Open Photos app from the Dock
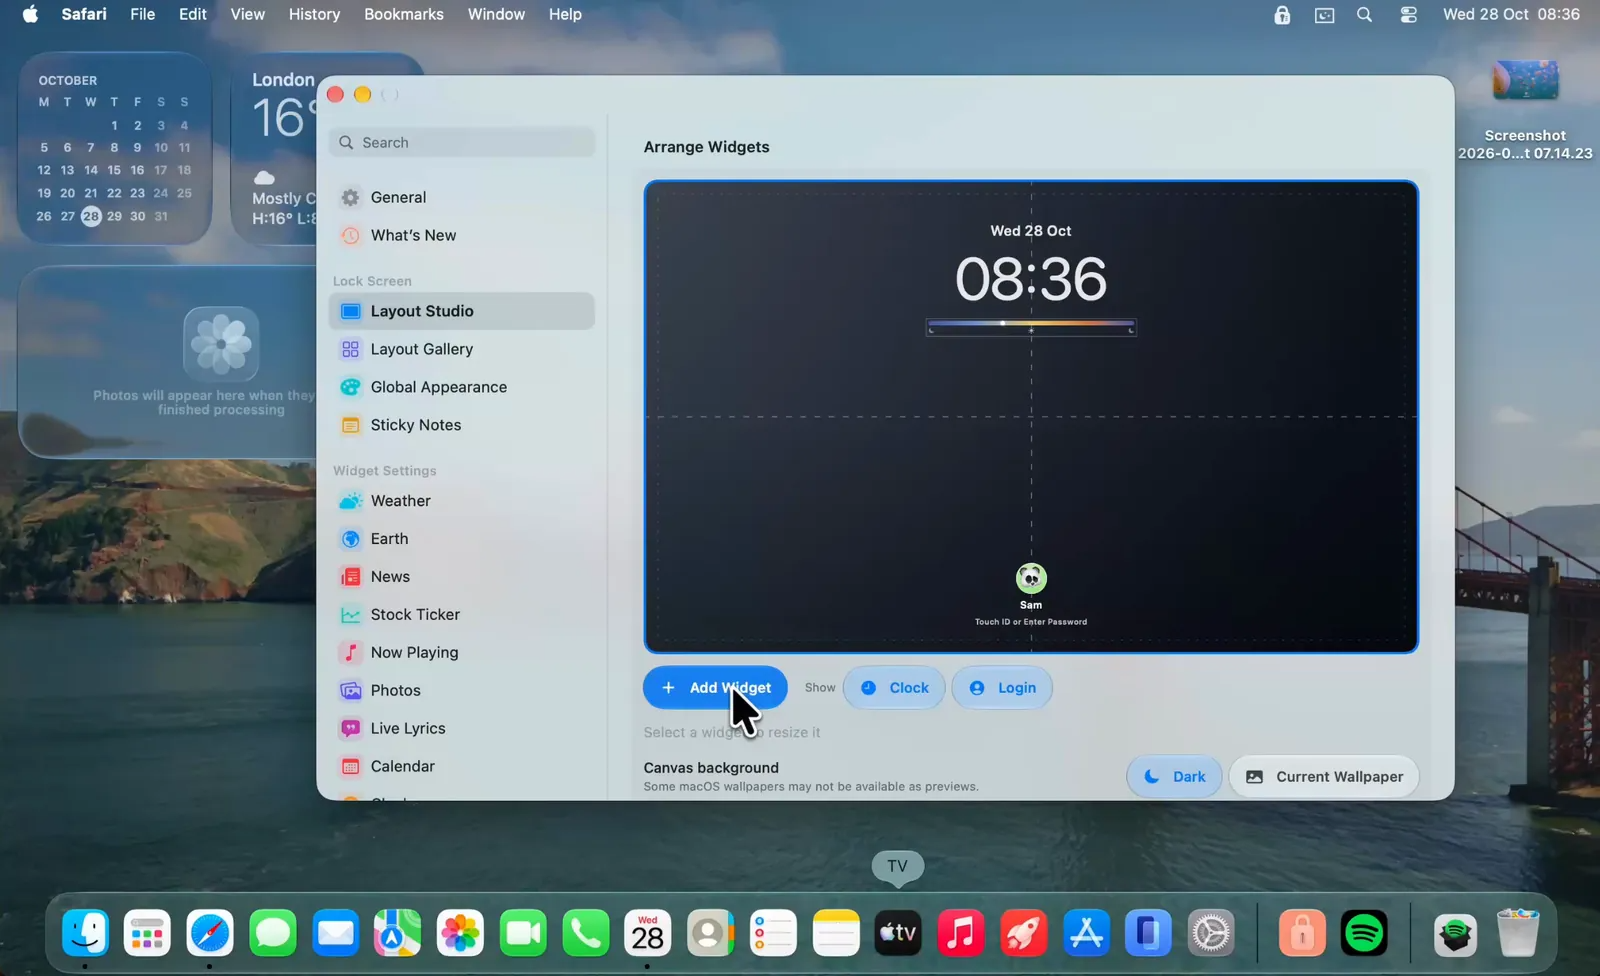Screen dimensions: 1600x976 click(460, 934)
